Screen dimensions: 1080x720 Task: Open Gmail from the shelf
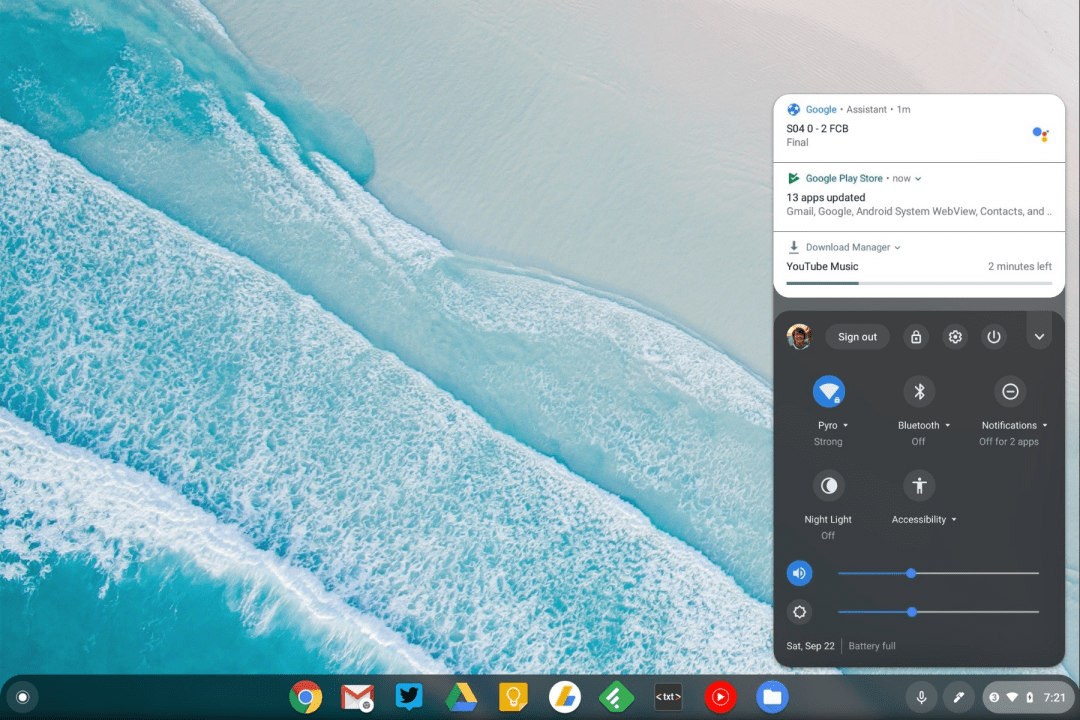357,697
